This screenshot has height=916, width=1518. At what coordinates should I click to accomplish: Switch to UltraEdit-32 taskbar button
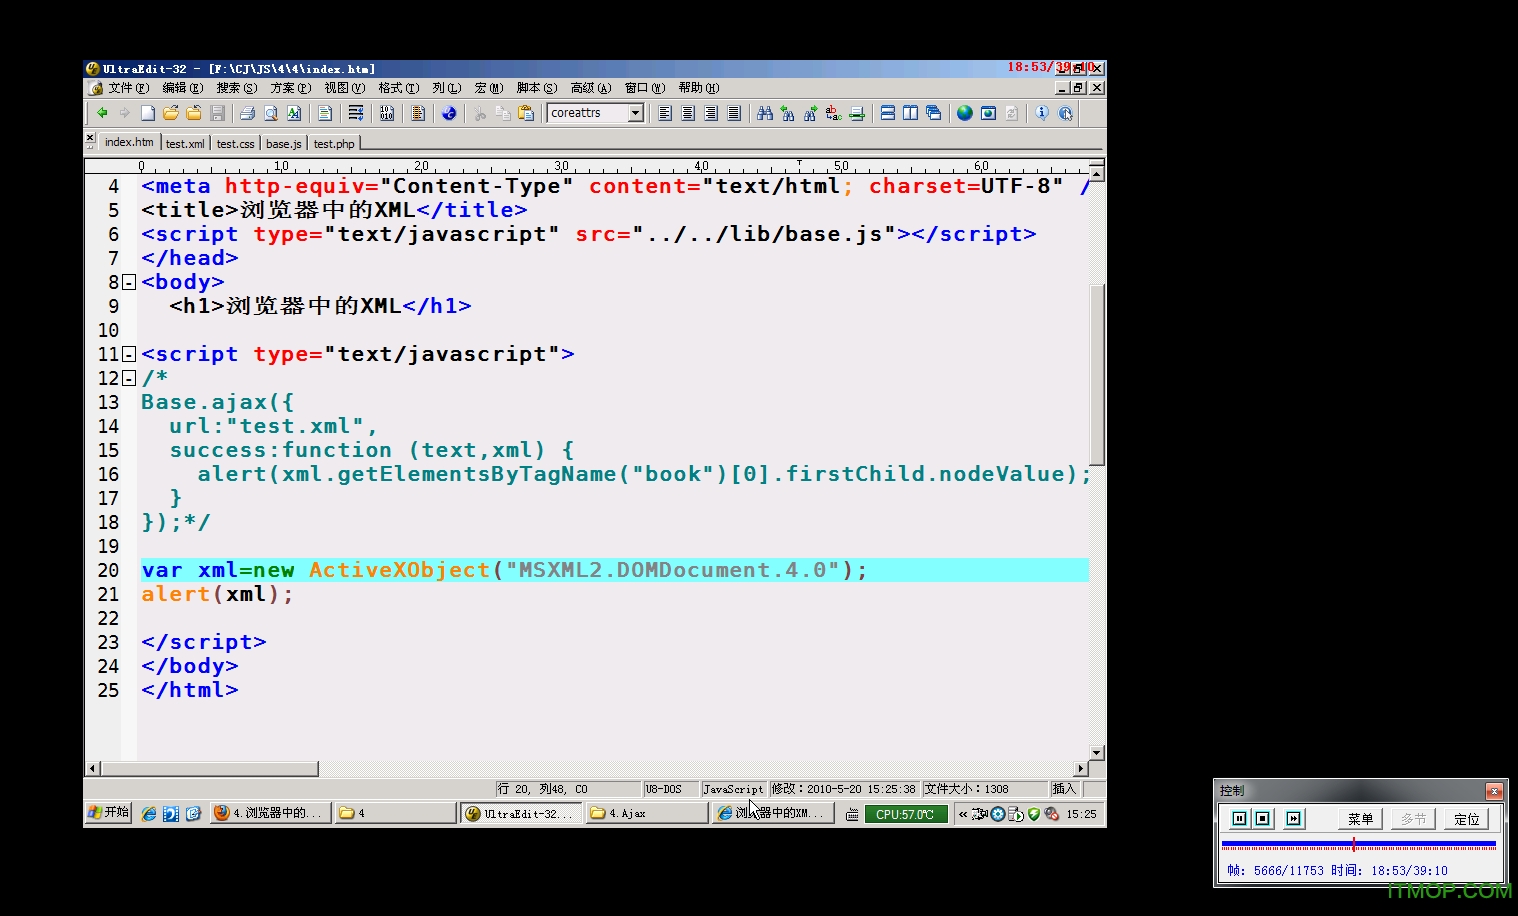[x=521, y=813]
